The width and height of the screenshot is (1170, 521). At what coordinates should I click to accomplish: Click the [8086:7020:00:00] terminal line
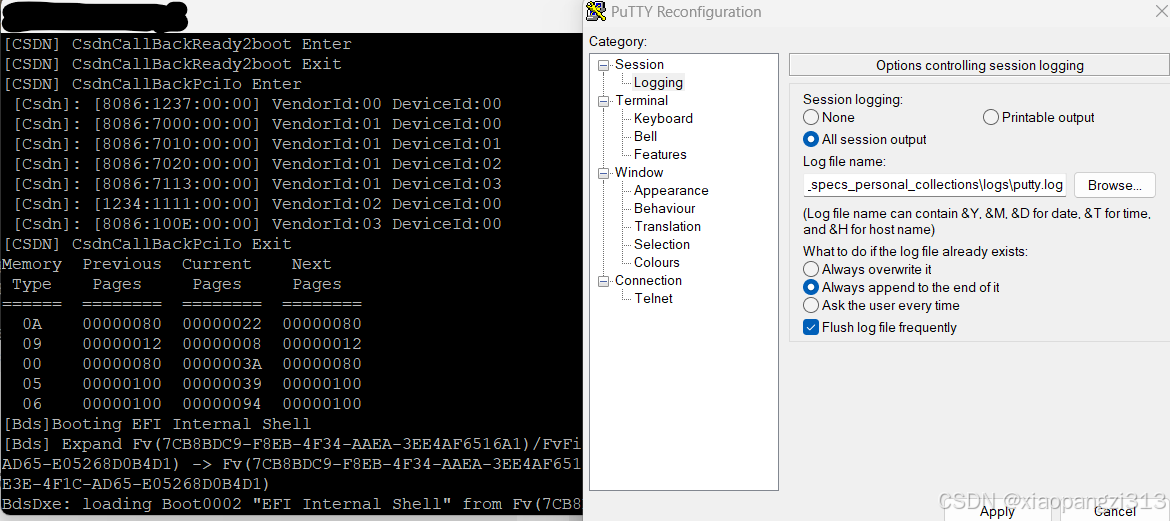click(x=257, y=164)
